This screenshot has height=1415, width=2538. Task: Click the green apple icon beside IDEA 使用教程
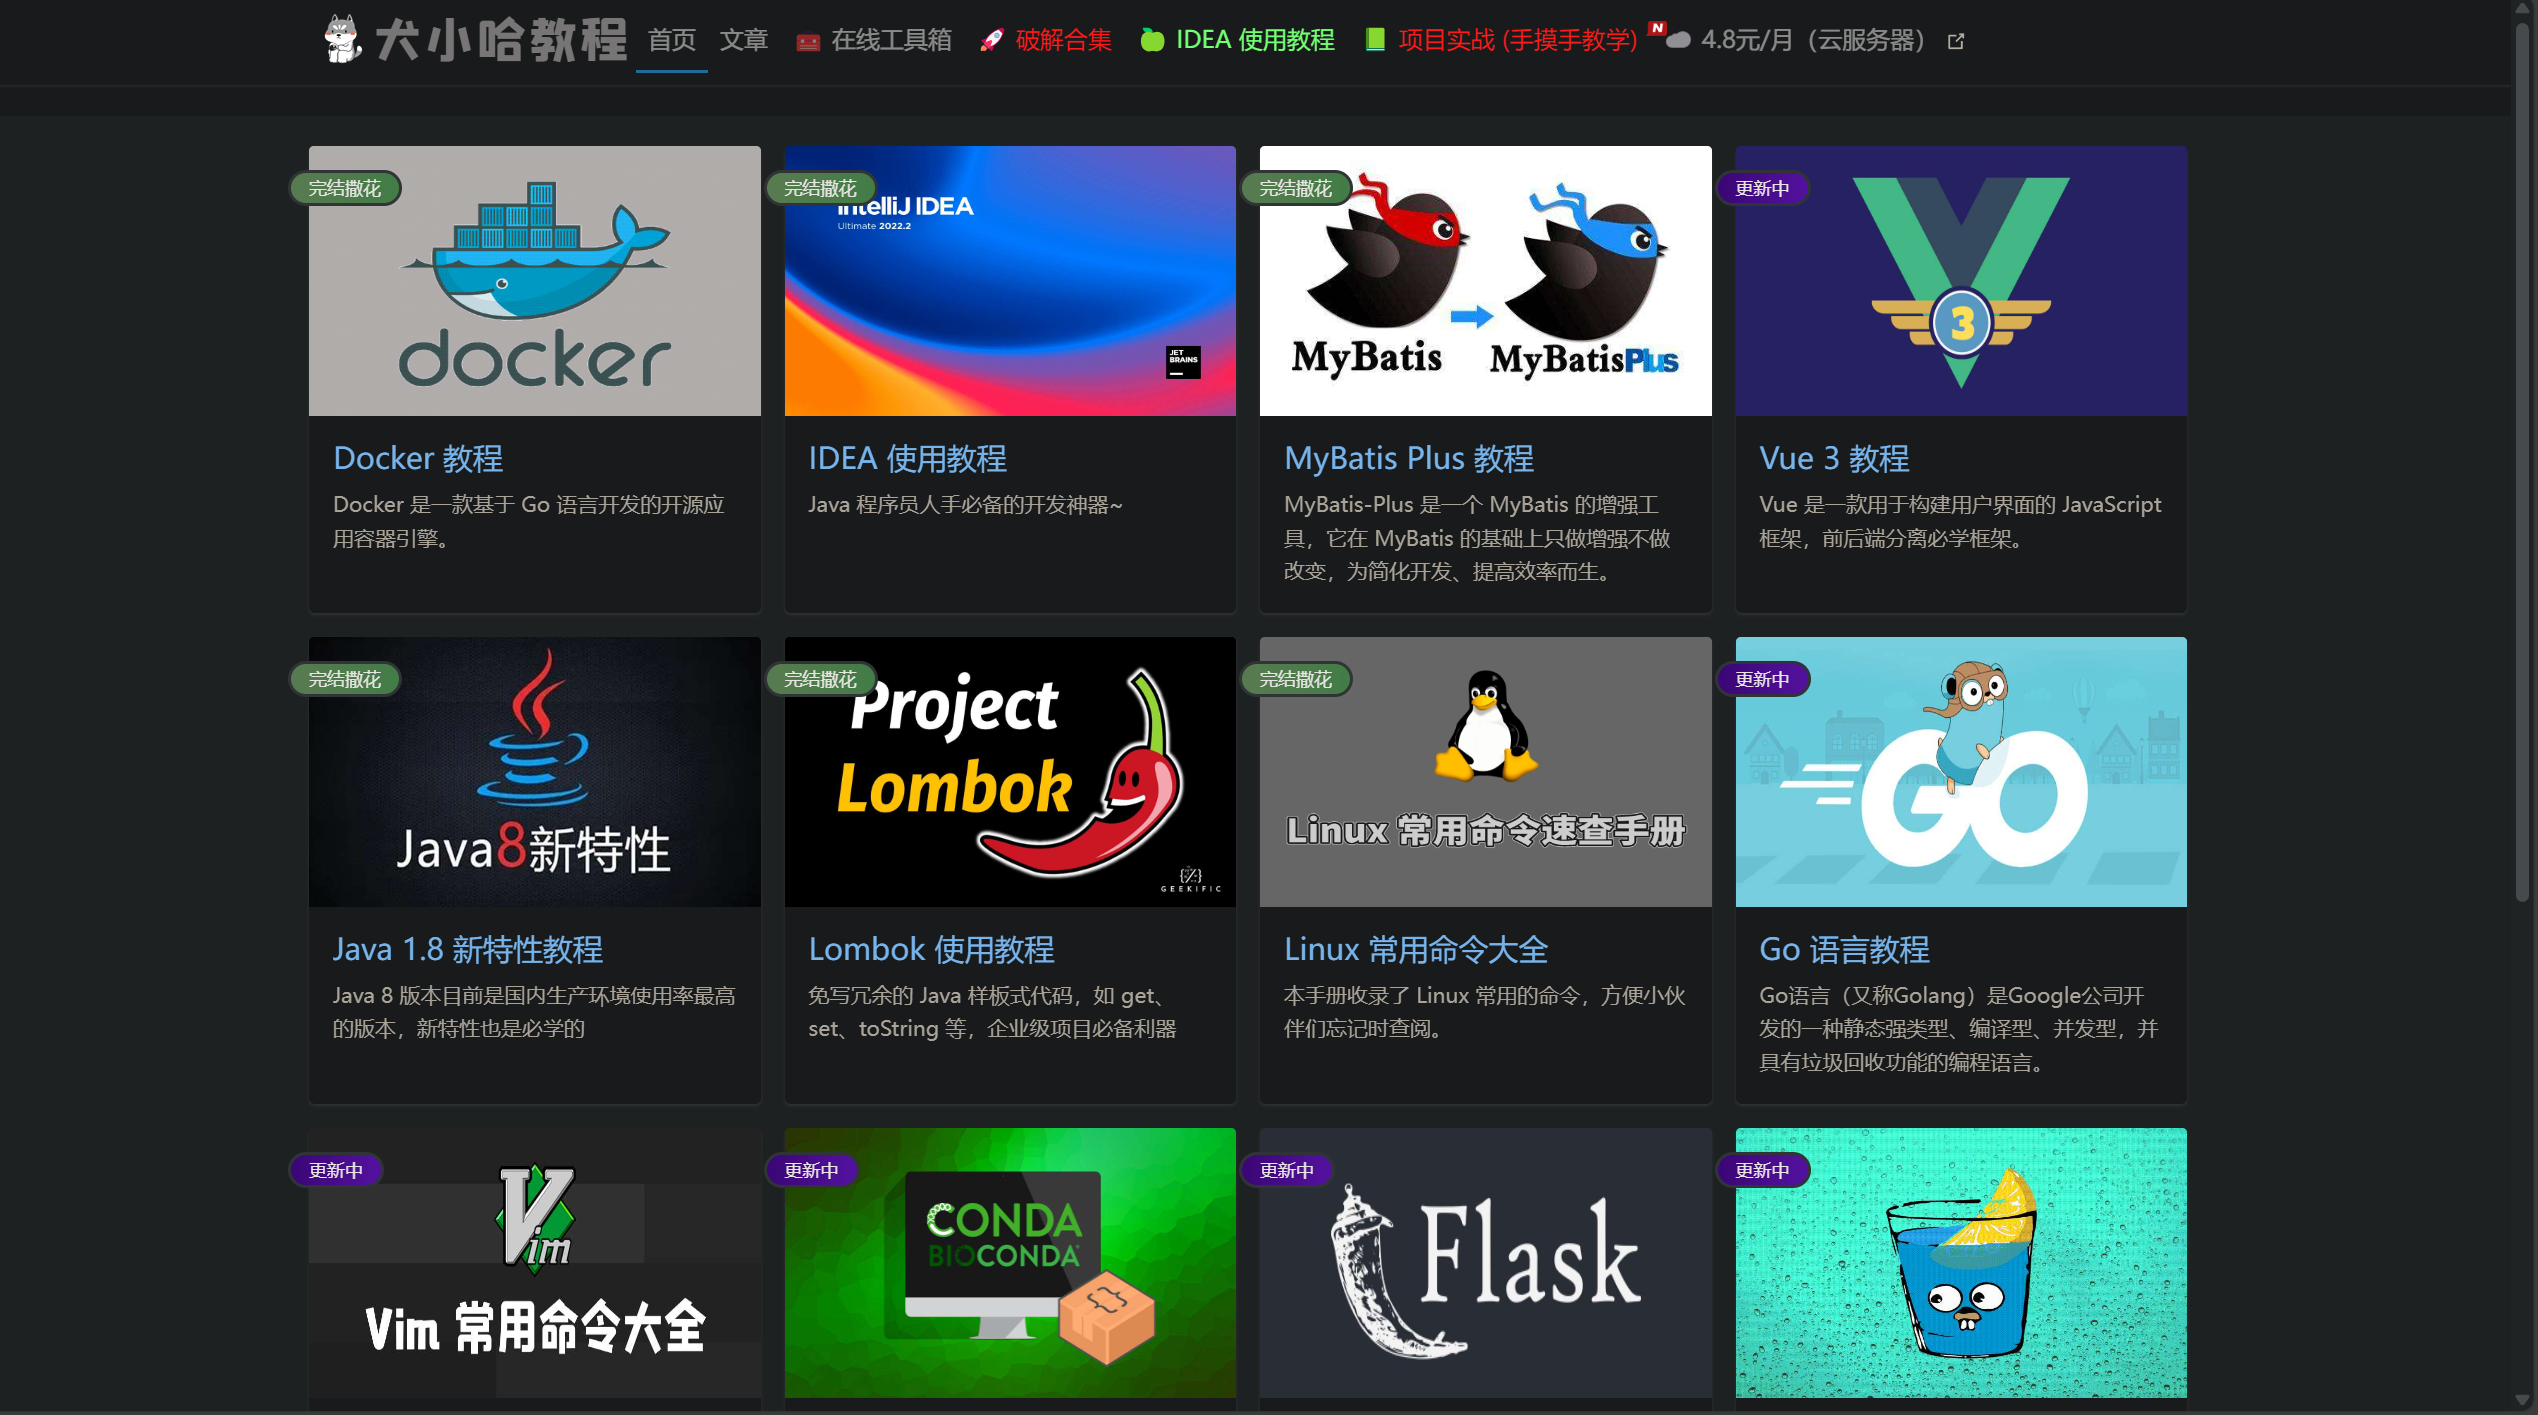[1152, 41]
